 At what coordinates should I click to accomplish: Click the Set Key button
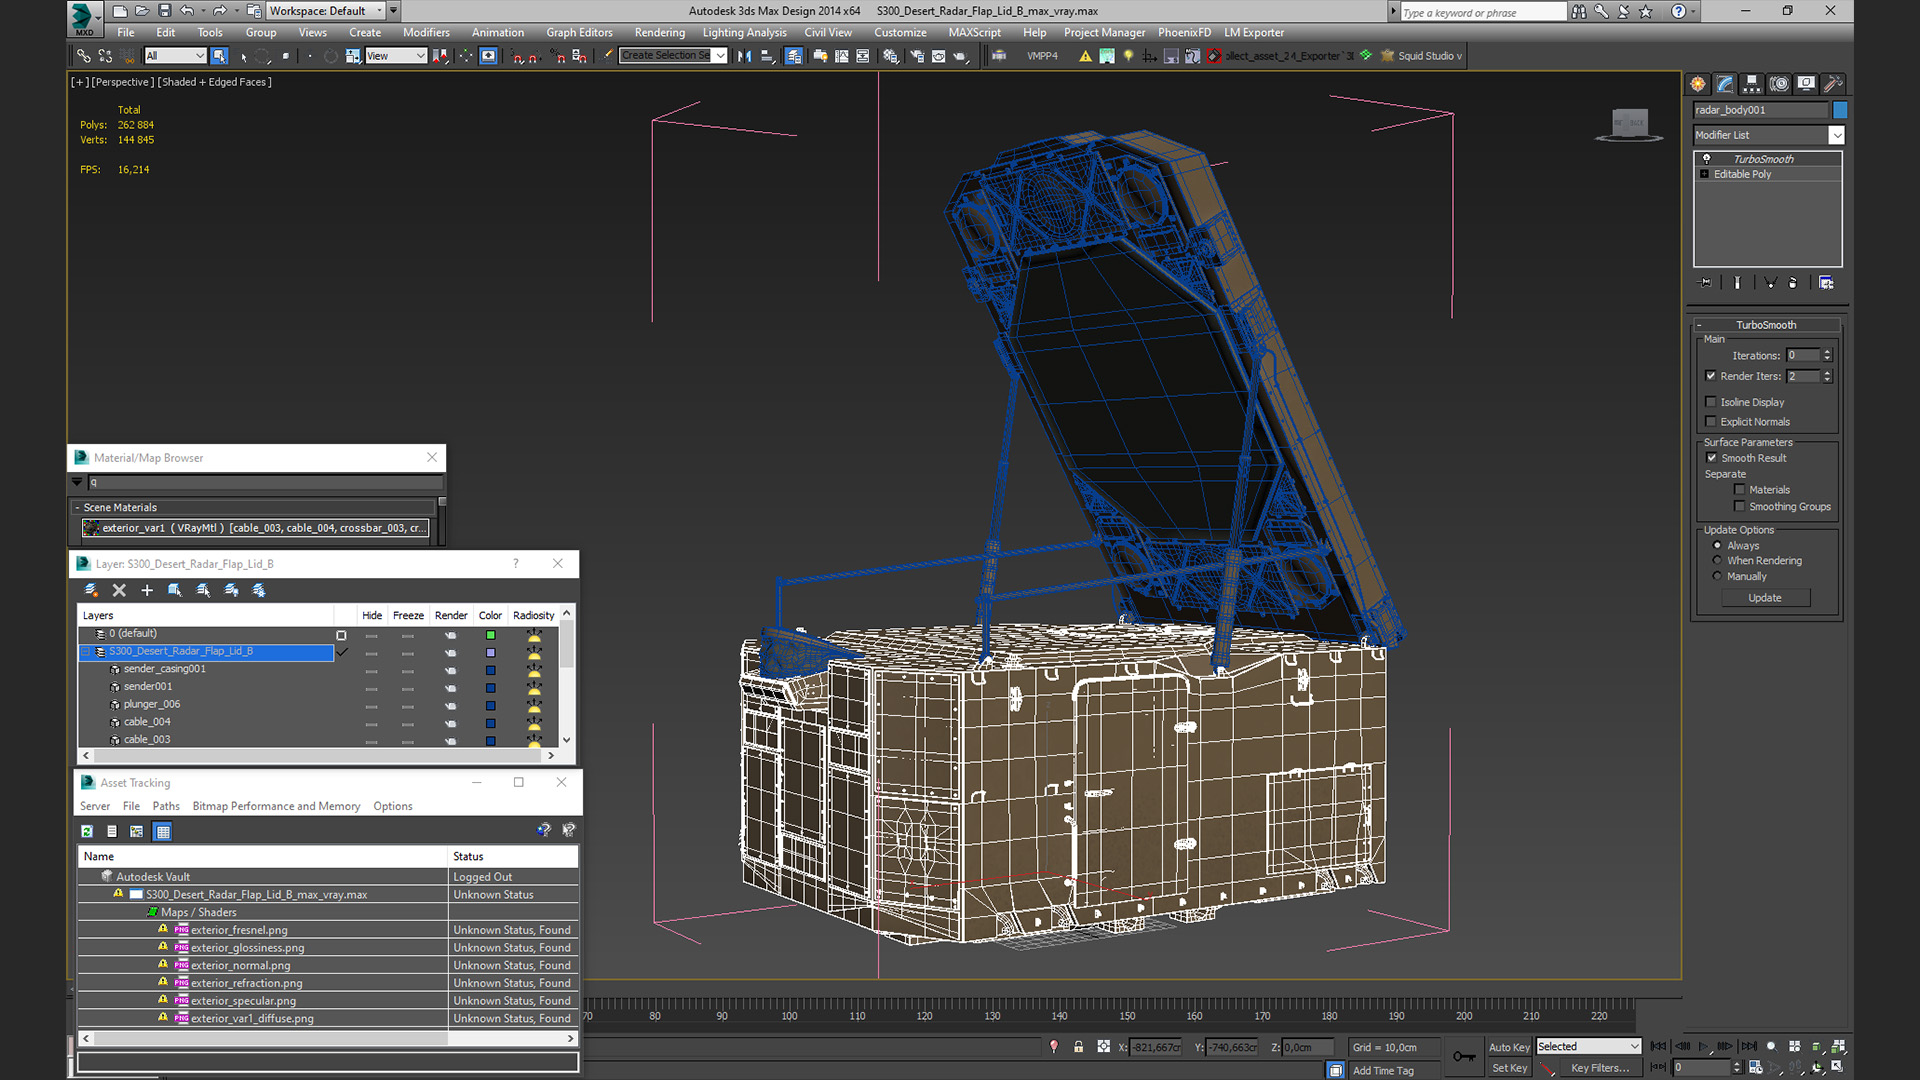1508,1068
